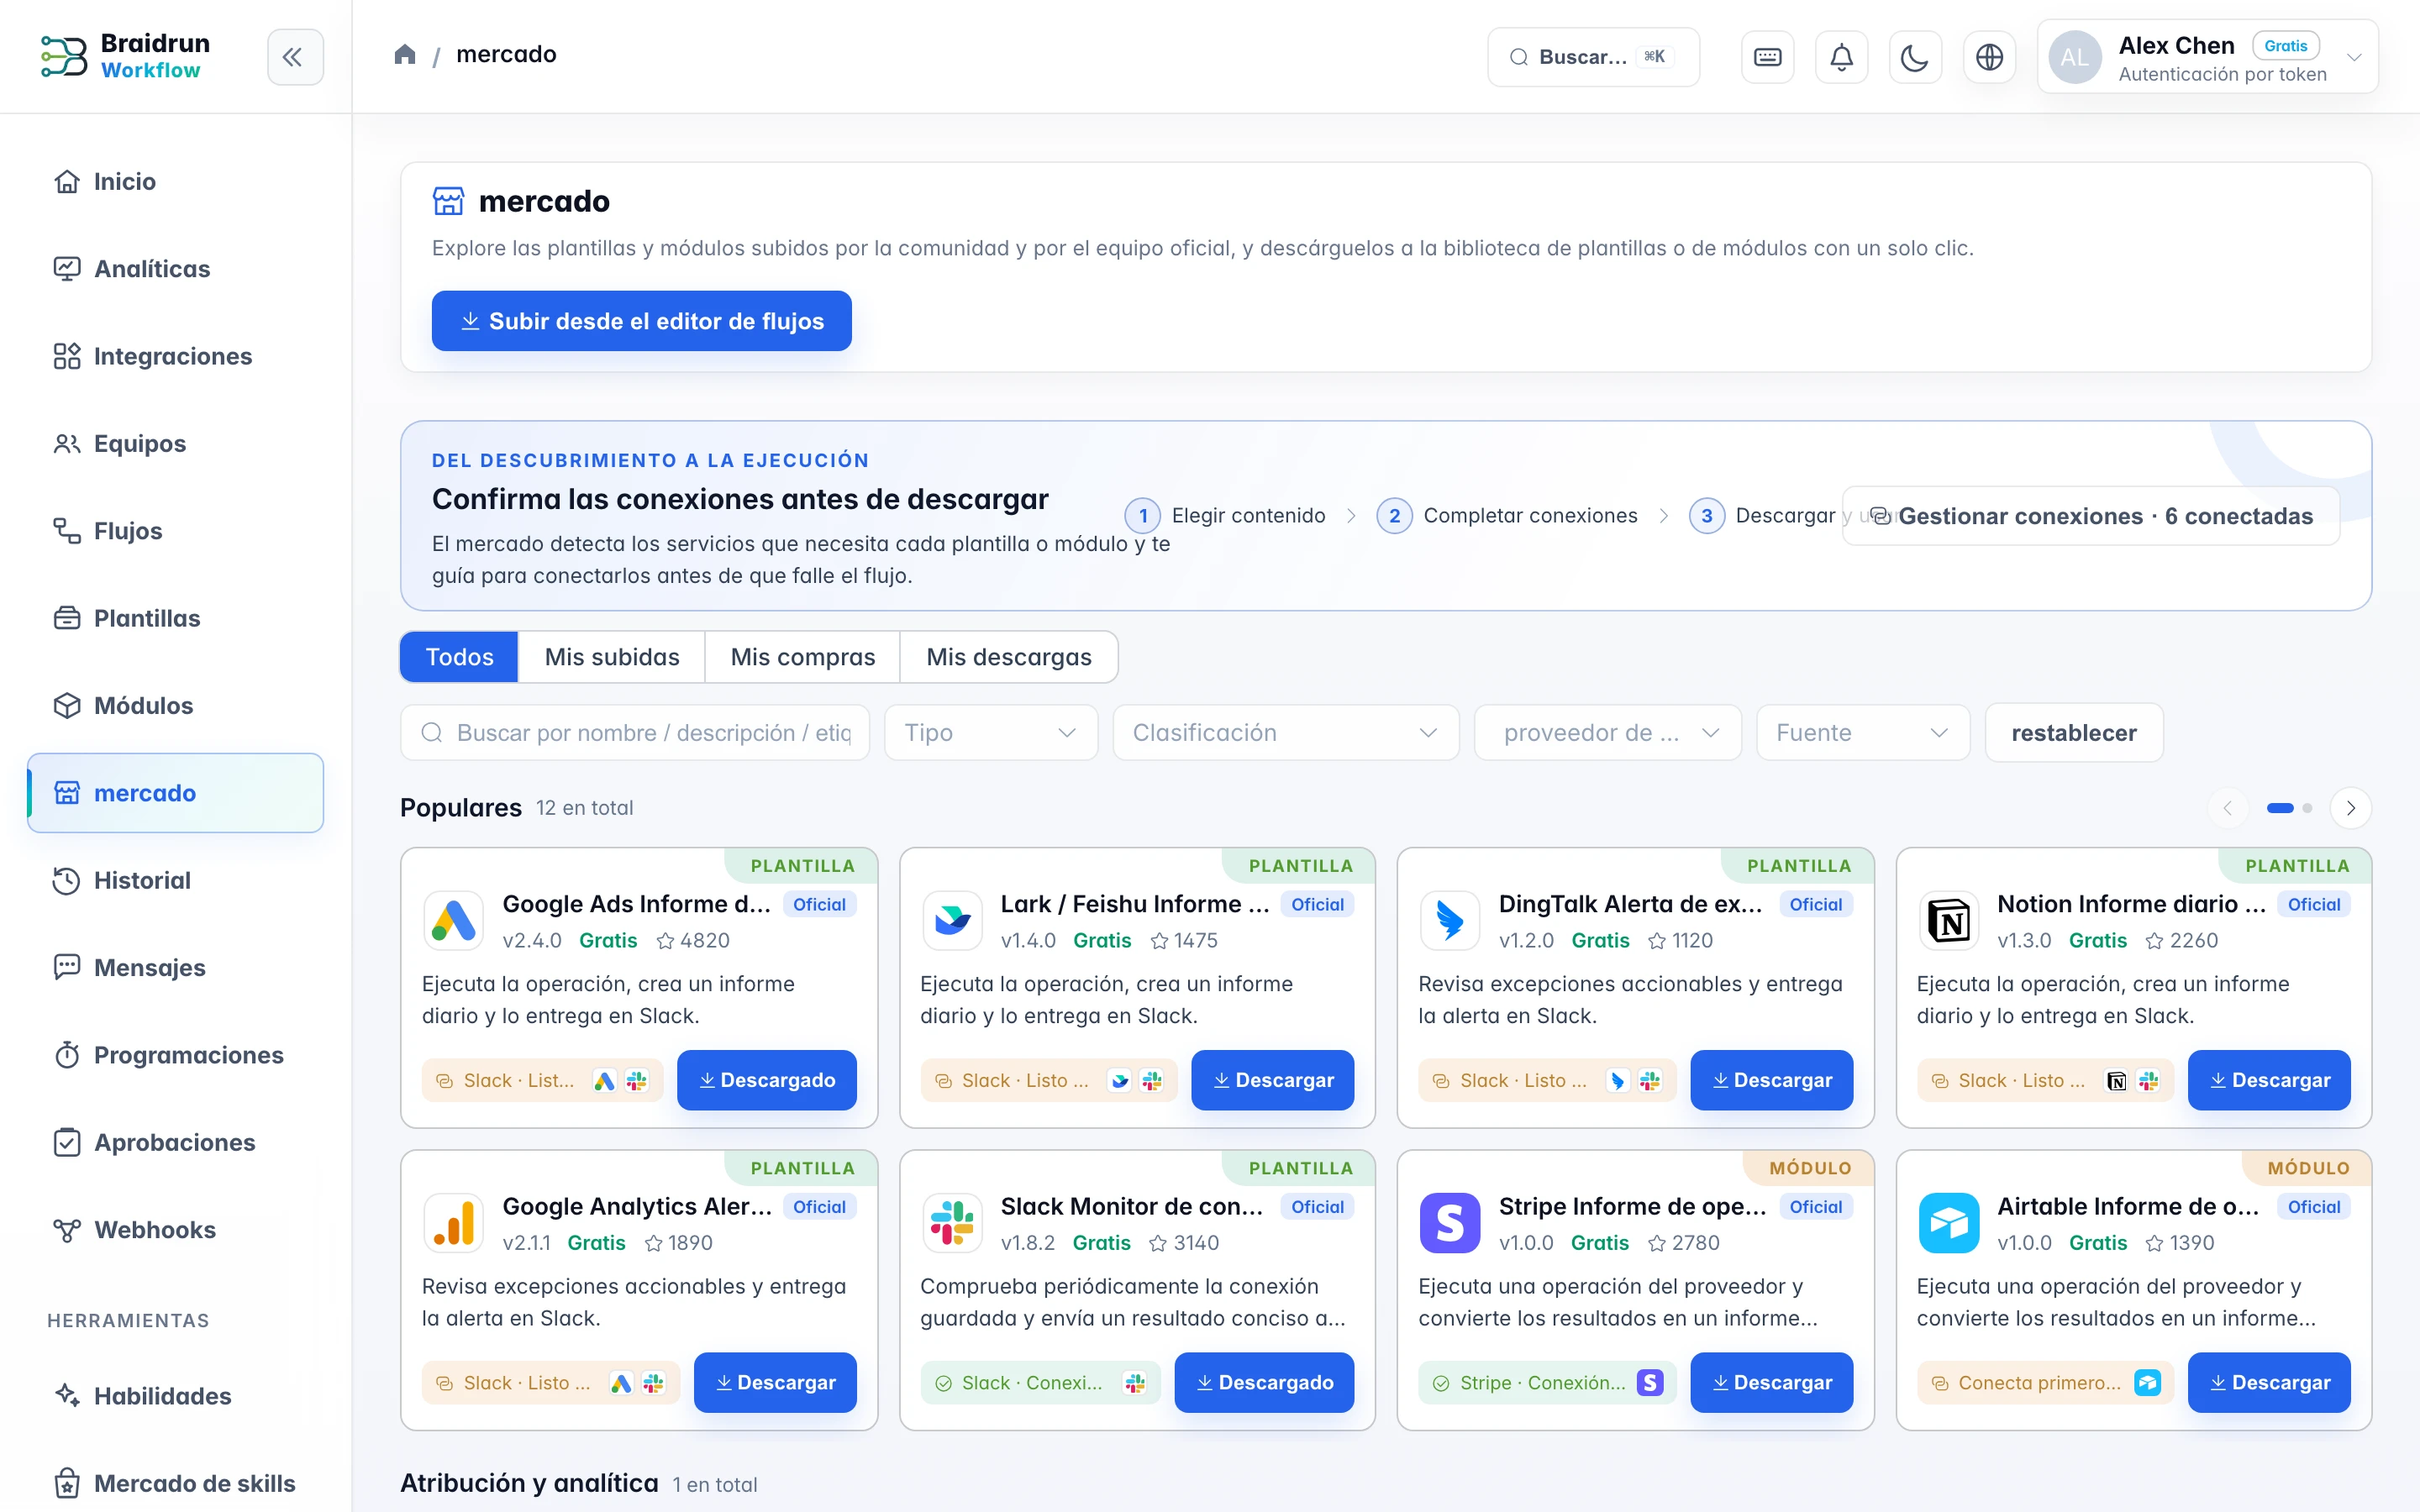
Task: Open language globe icon
Action: click(x=1989, y=57)
